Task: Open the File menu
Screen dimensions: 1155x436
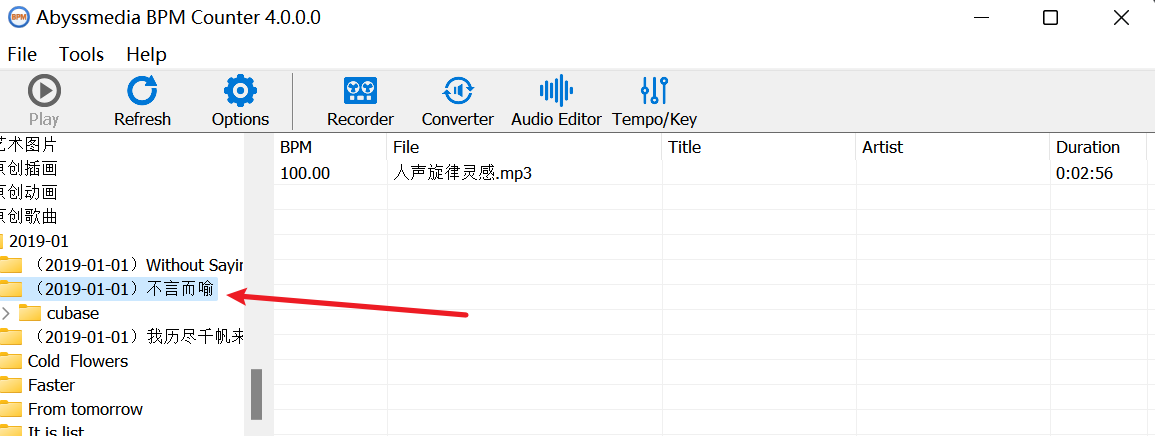Action: [22, 54]
